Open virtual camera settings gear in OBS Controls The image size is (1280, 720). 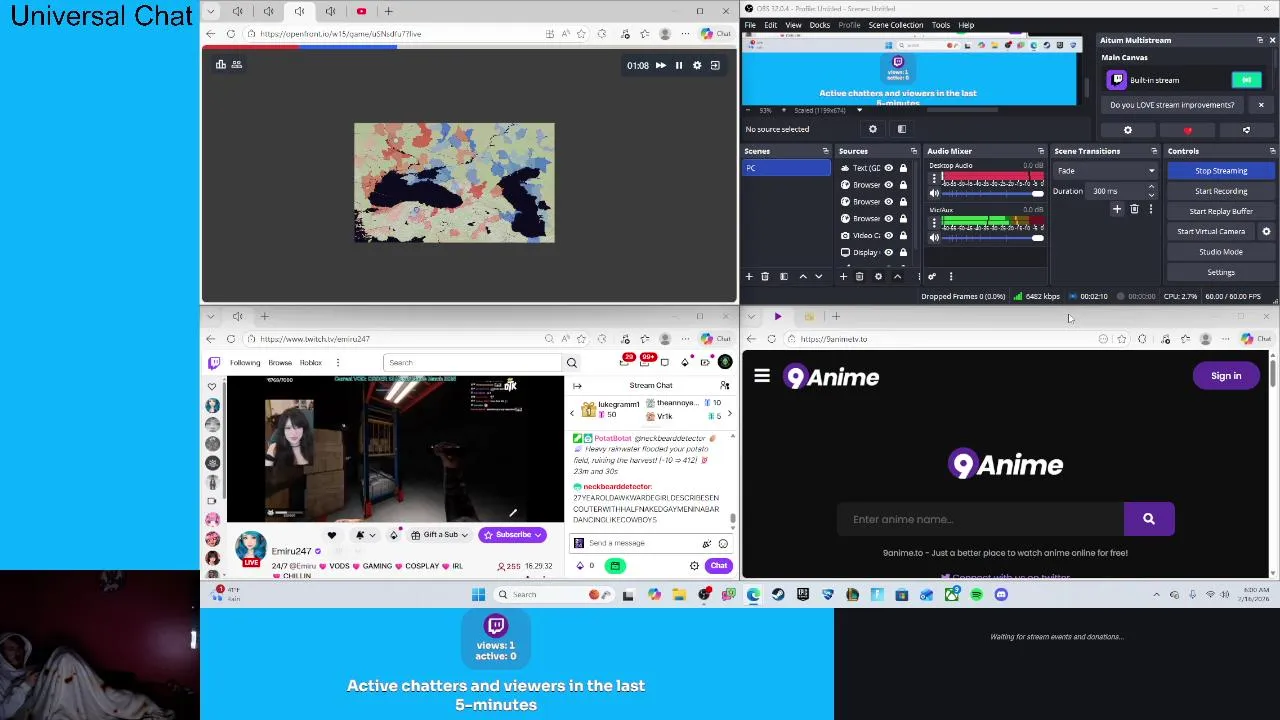1266,231
